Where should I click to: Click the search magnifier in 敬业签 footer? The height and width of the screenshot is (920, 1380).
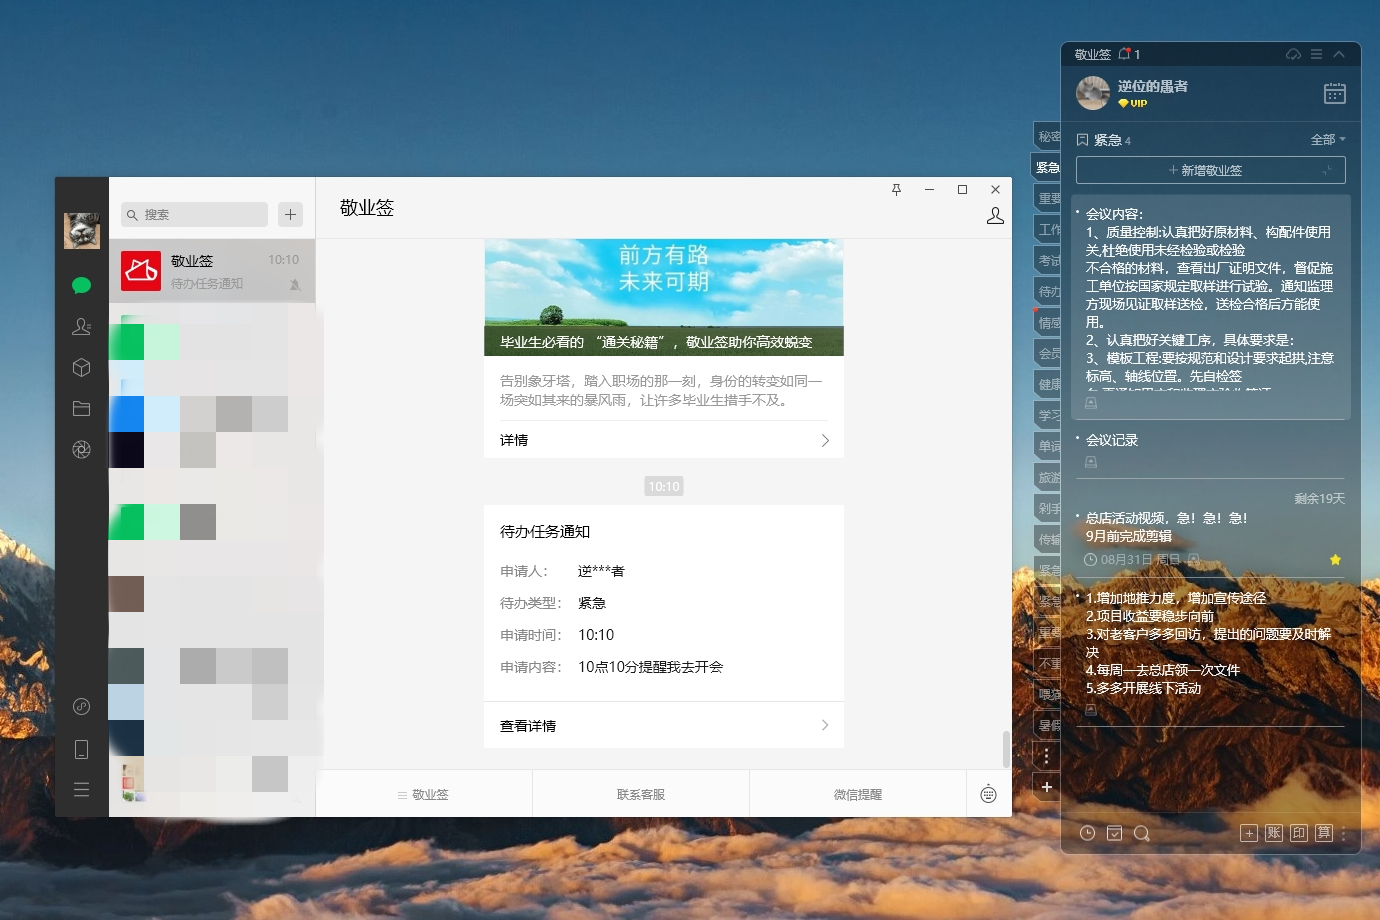click(x=1142, y=833)
